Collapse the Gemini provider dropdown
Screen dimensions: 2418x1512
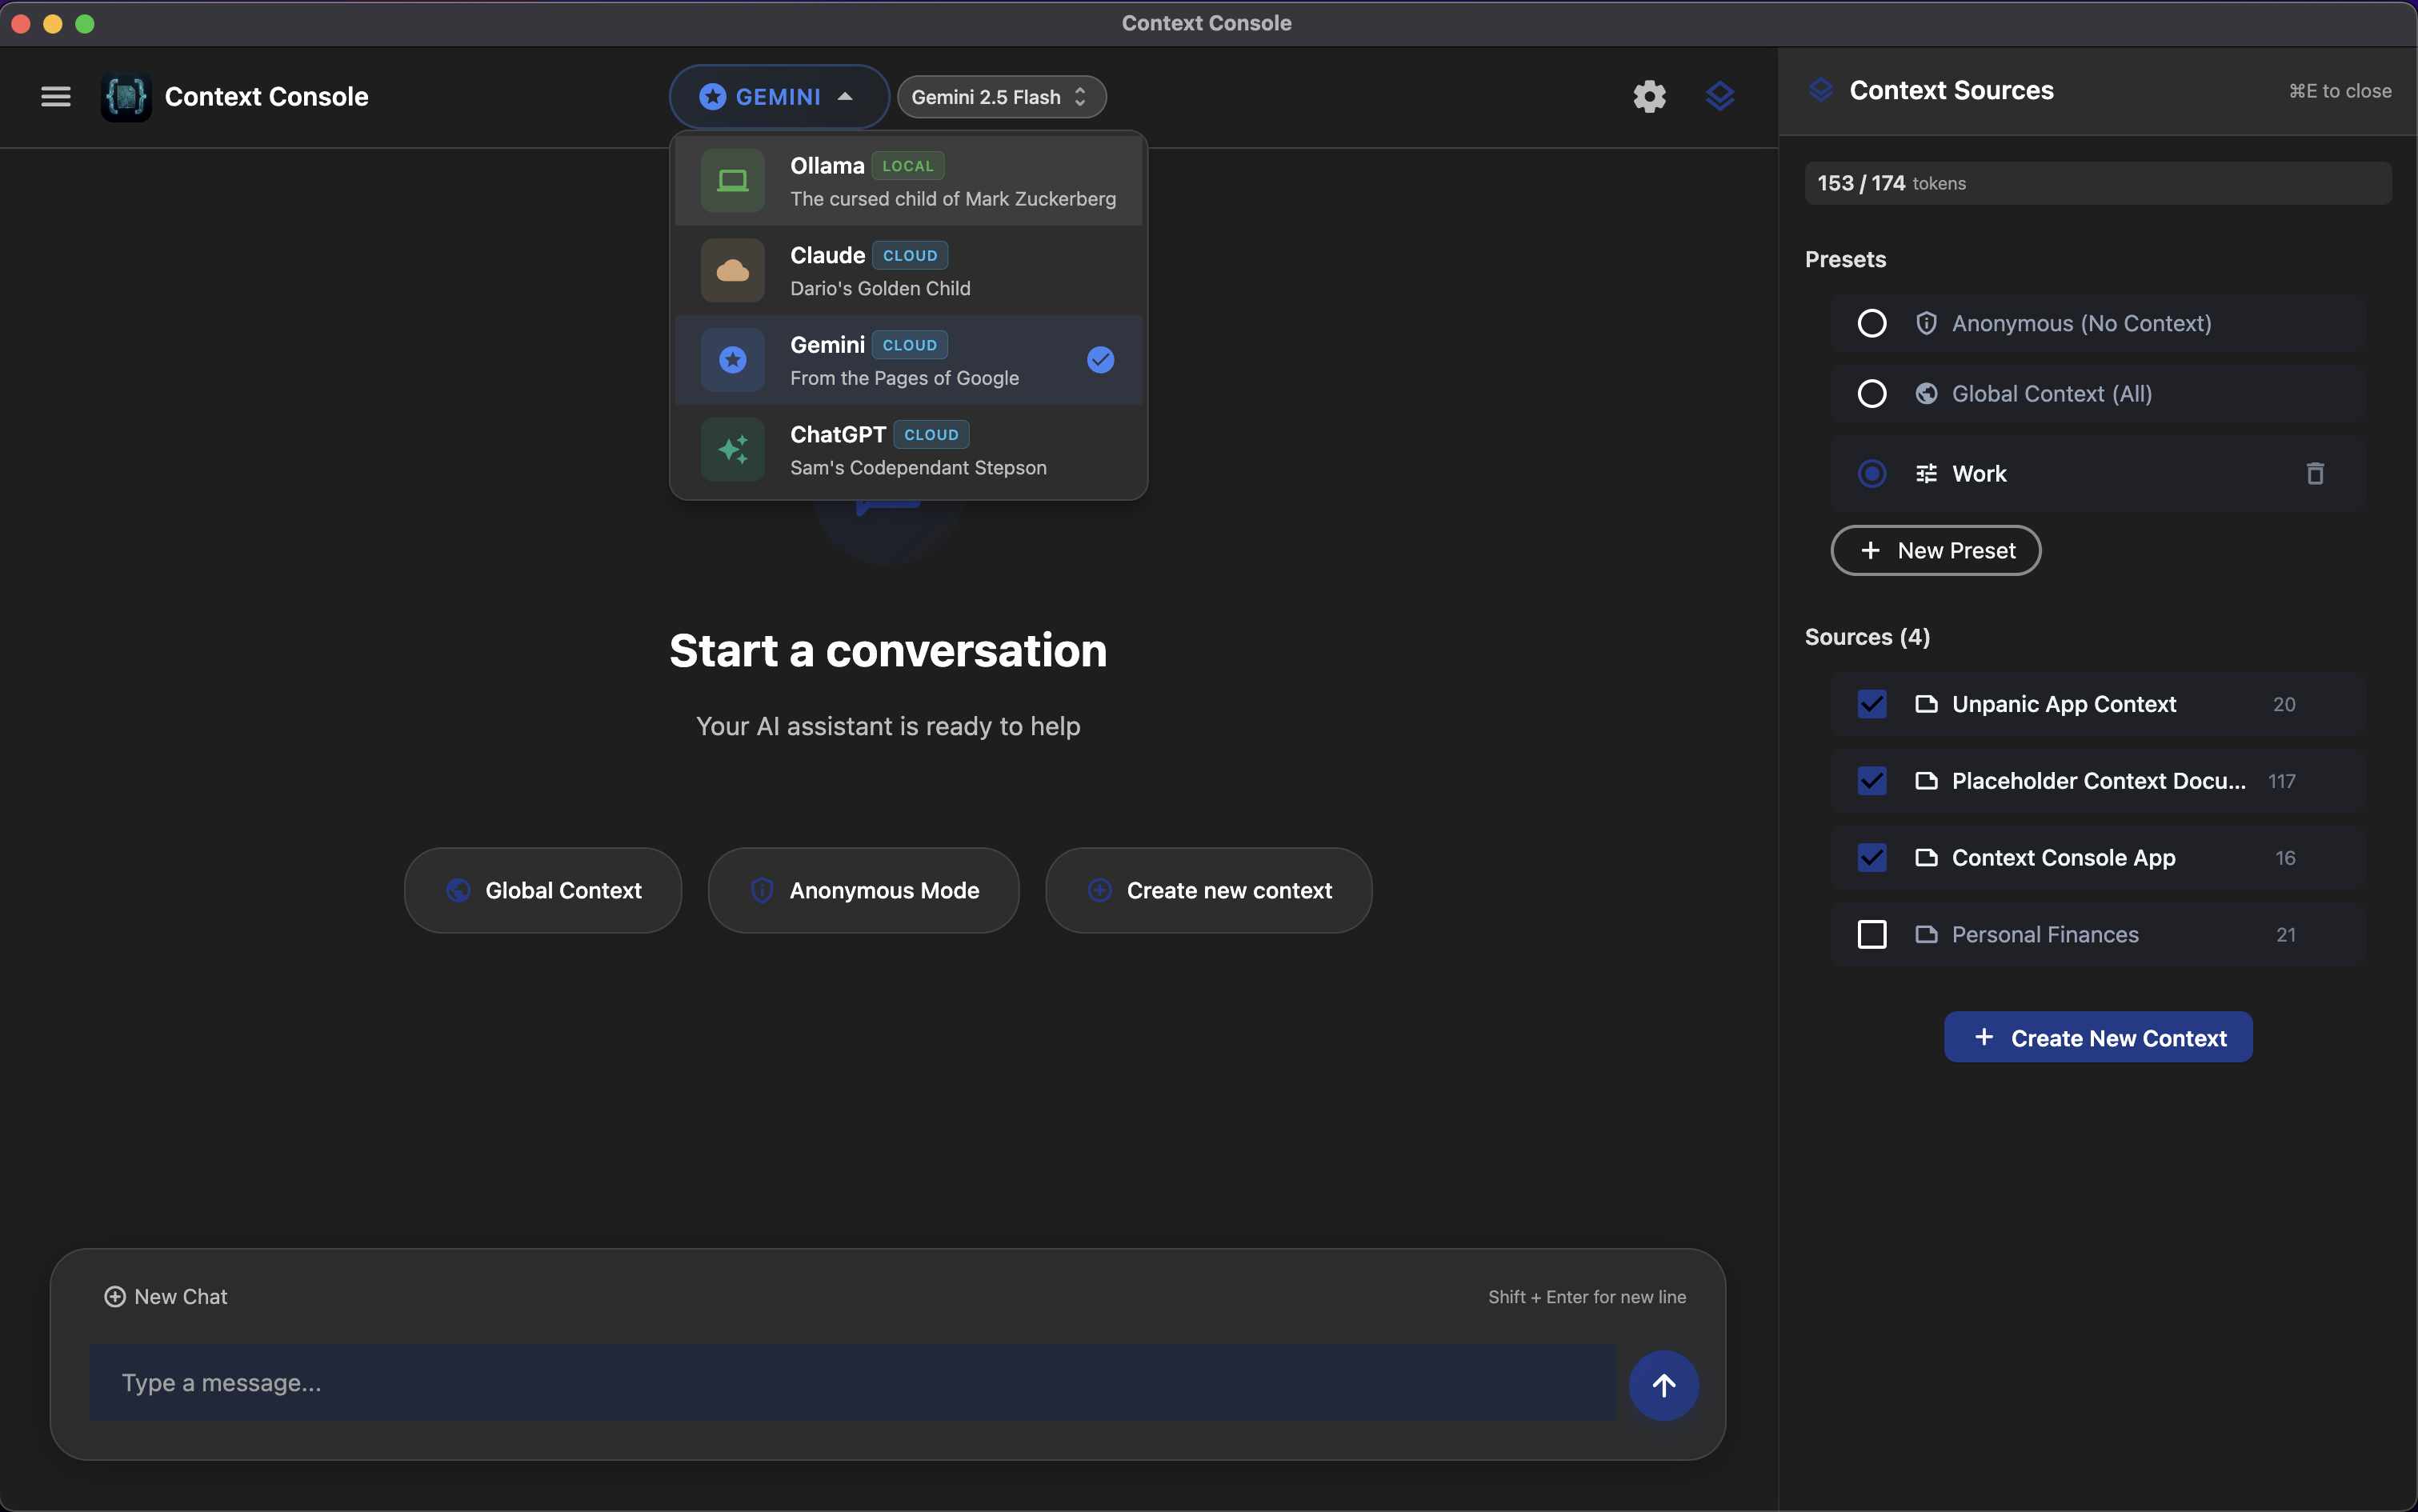pos(777,96)
